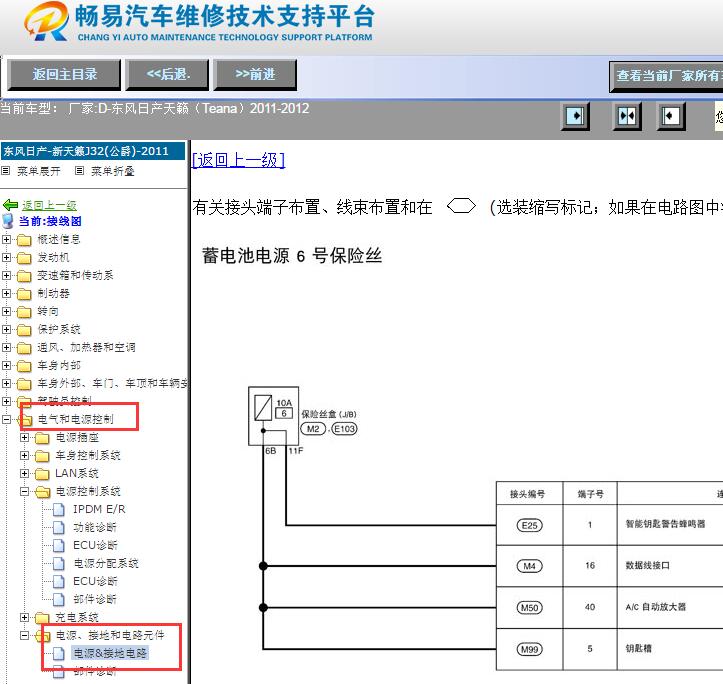Click the 东风日产-新天籁J32(公爵)-2011 header

click(93, 151)
